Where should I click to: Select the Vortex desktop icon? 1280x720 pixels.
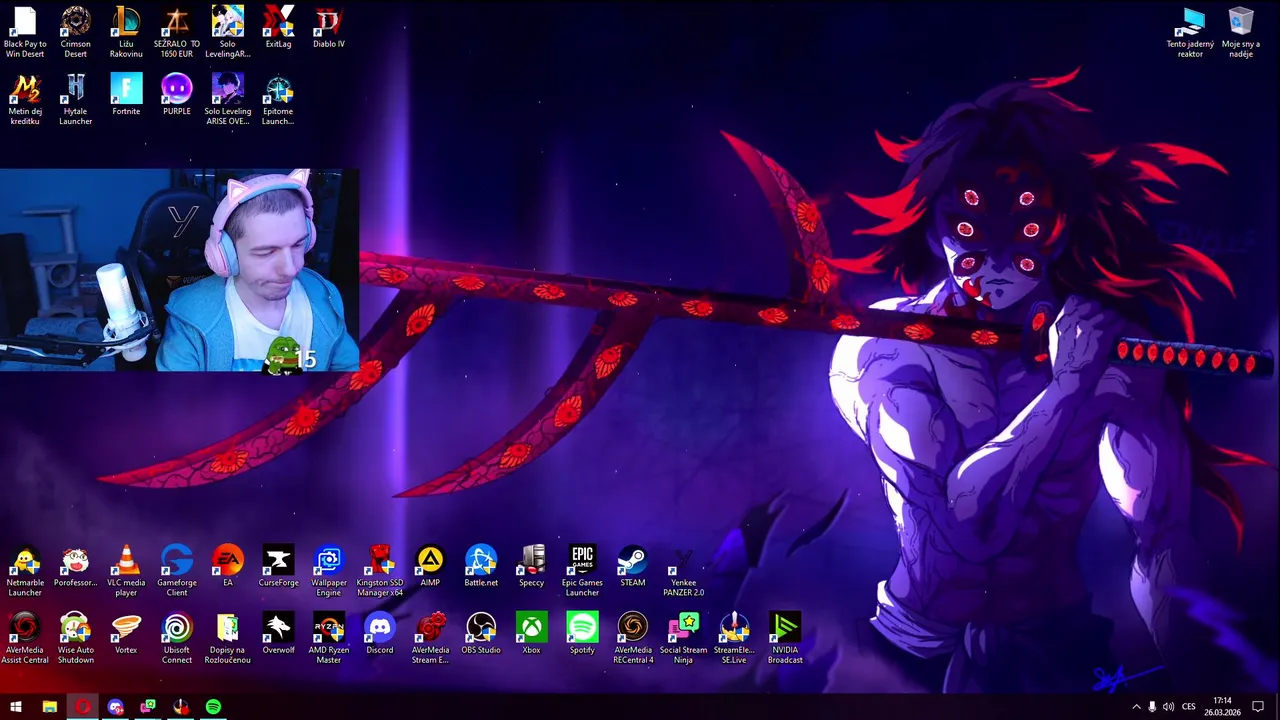pyautogui.click(x=126, y=633)
